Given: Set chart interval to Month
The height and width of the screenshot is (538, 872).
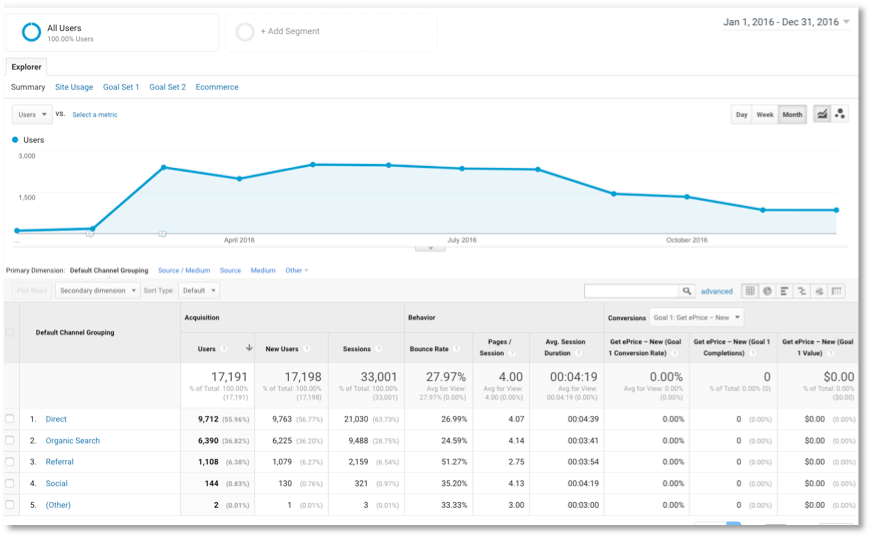Looking at the screenshot, I should (x=792, y=115).
